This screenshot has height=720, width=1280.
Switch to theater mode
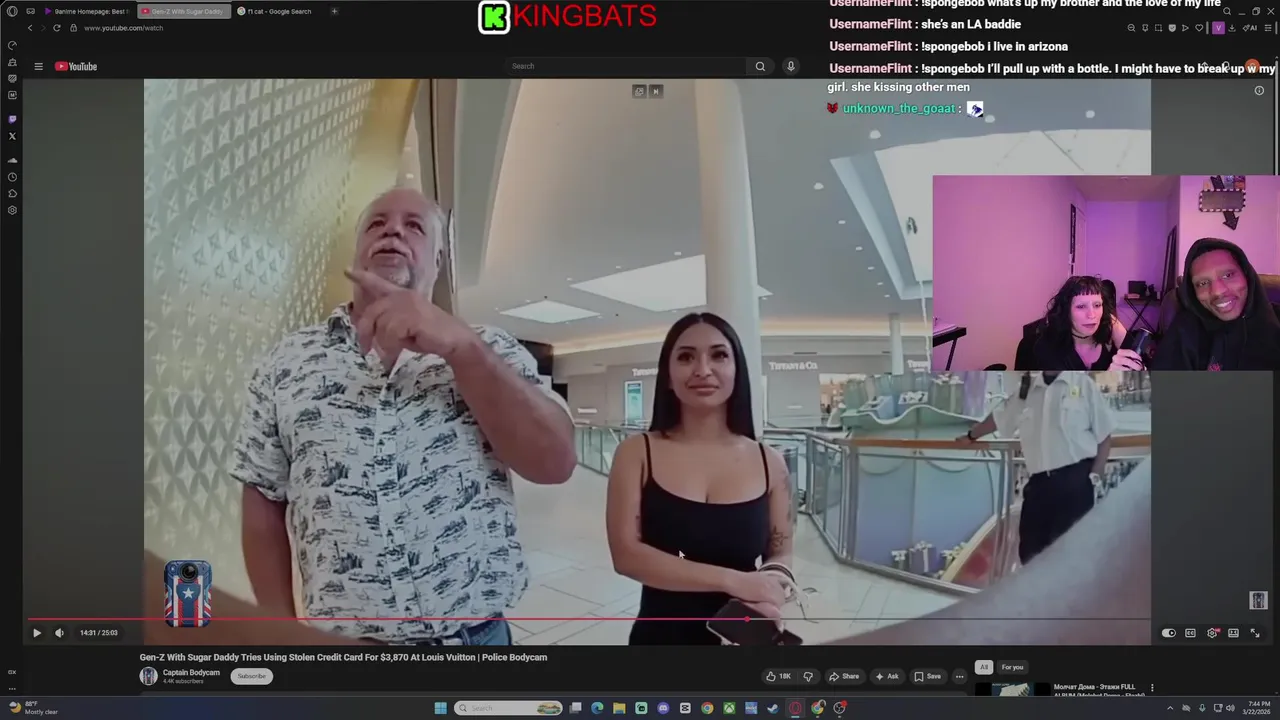pyautogui.click(x=1233, y=633)
